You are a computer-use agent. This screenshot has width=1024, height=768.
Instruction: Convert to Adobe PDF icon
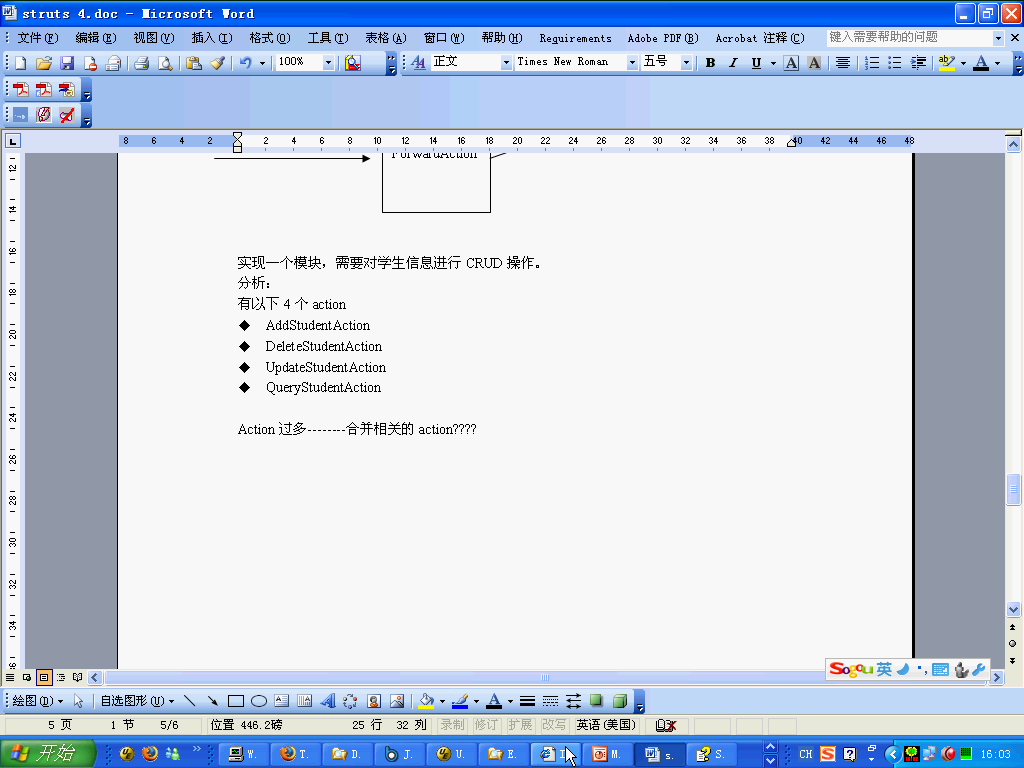(x=21, y=89)
